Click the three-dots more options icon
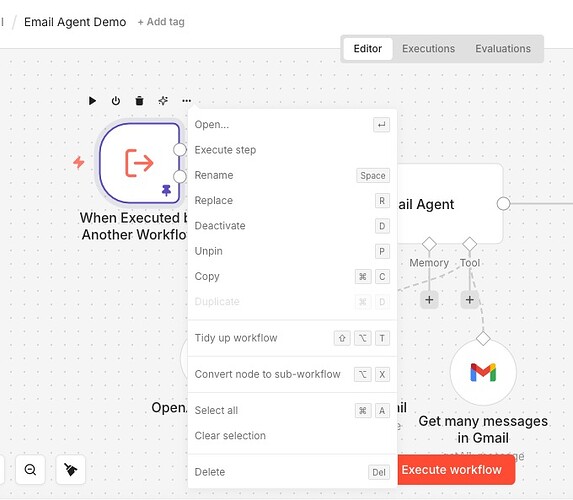 [186, 101]
